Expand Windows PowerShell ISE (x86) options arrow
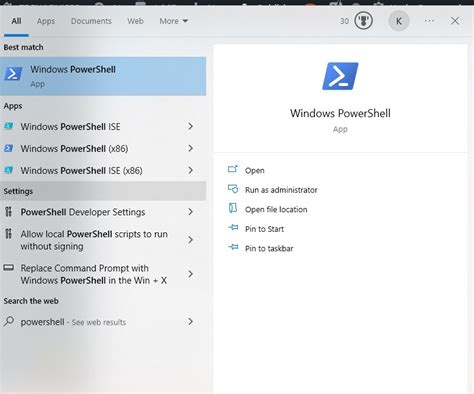This screenshot has height=394, width=474. click(190, 170)
